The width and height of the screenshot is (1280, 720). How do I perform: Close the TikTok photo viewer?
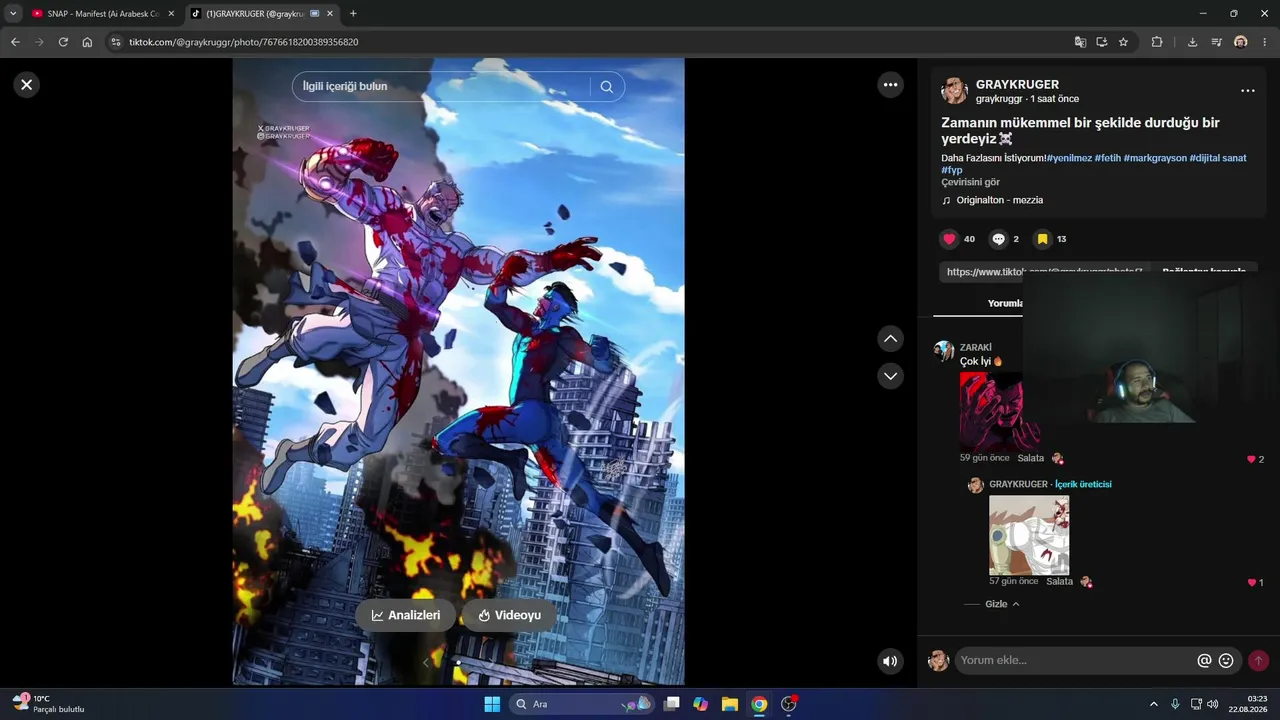coord(27,85)
